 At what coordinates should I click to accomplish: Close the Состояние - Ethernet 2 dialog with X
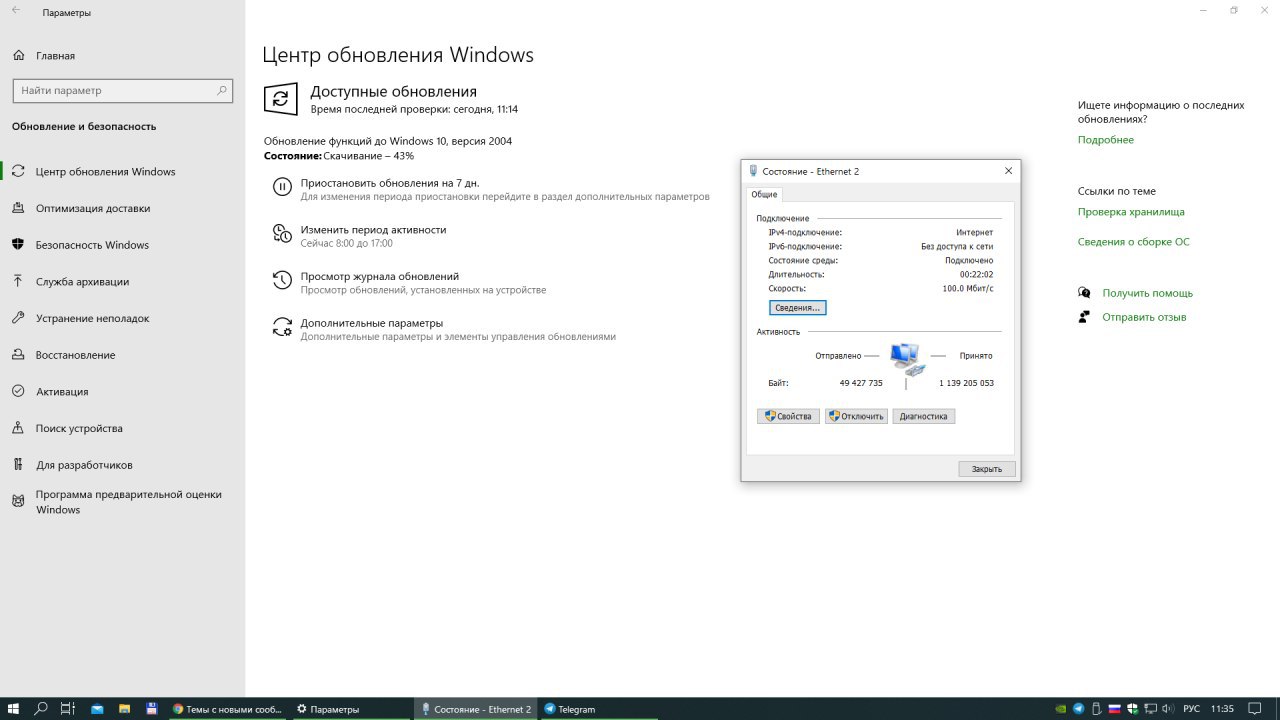pos(1008,171)
